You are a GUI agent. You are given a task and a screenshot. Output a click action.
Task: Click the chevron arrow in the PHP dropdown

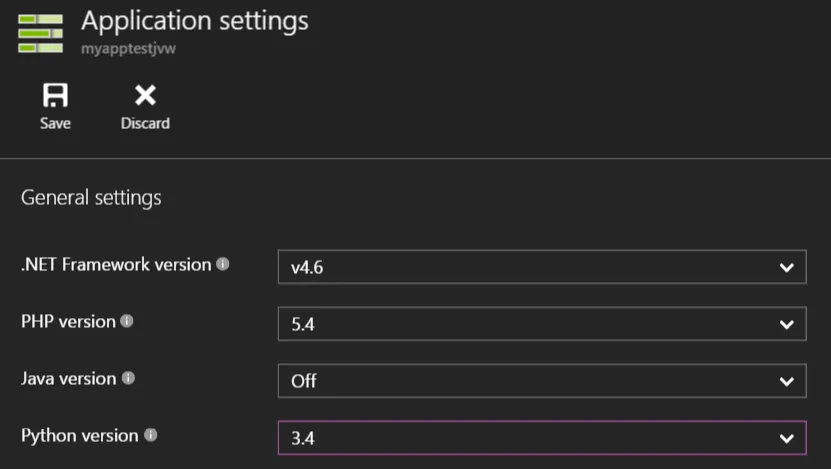(x=785, y=325)
